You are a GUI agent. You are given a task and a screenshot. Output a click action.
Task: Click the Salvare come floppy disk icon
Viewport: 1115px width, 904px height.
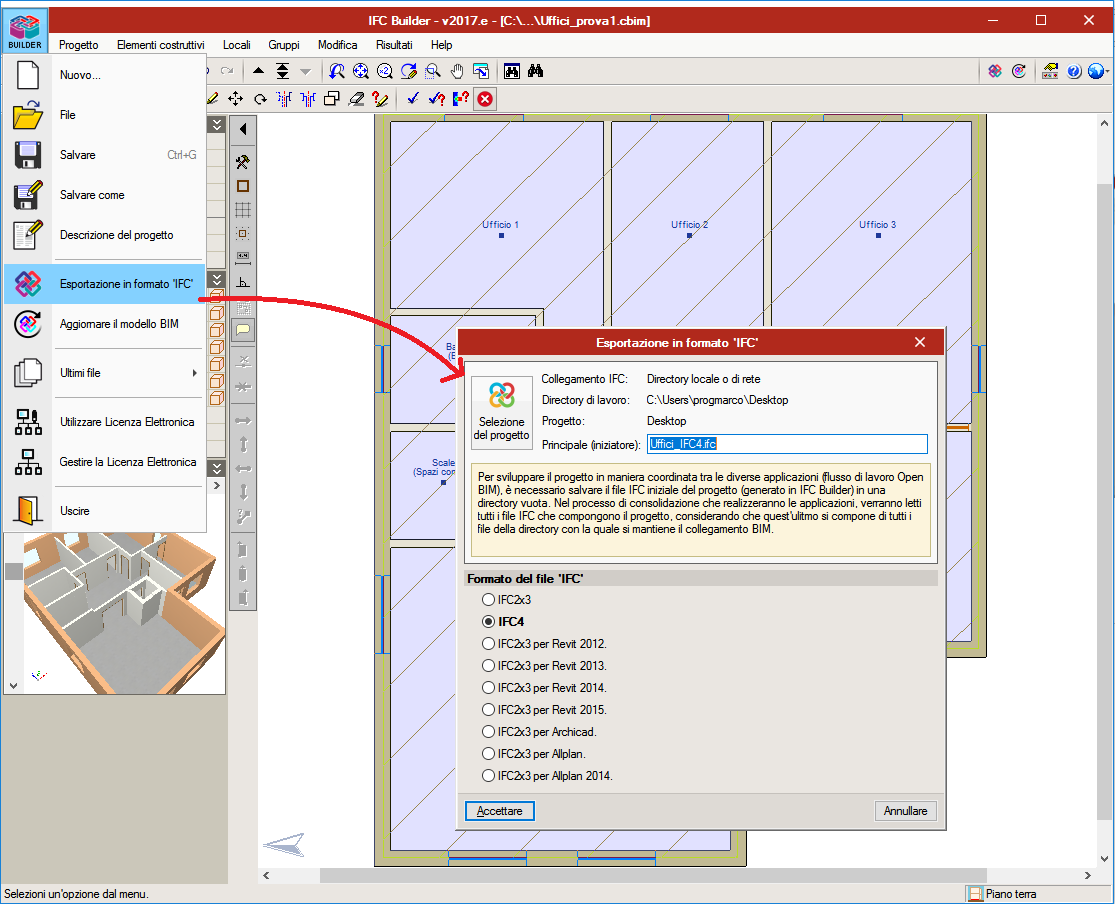tap(28, 195)
